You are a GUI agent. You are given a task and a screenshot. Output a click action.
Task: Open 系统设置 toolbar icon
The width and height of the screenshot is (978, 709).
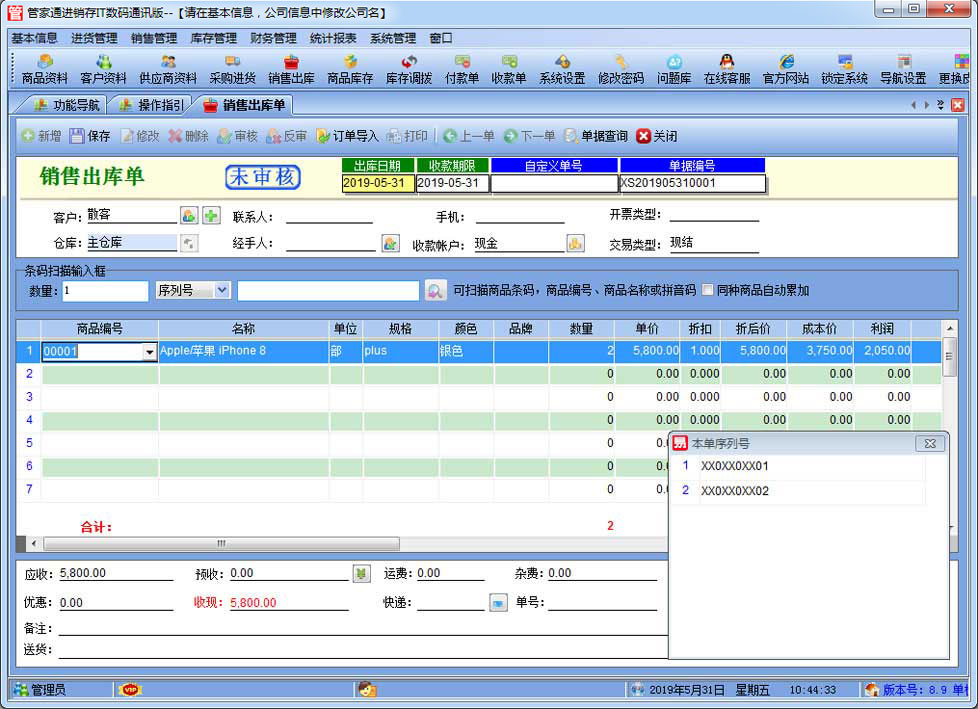(x=562, y=69)
